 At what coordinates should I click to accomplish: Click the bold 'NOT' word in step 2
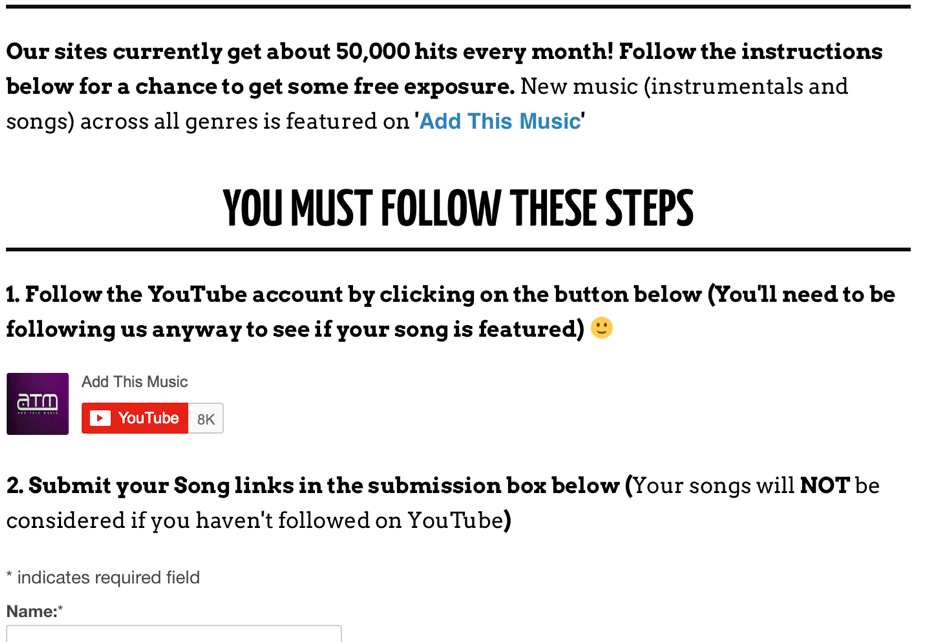(x=825, y=485)
